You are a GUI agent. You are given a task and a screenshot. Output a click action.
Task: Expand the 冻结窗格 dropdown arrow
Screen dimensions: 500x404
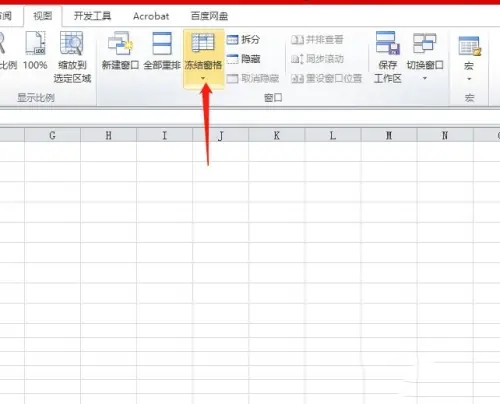point(203,79)
